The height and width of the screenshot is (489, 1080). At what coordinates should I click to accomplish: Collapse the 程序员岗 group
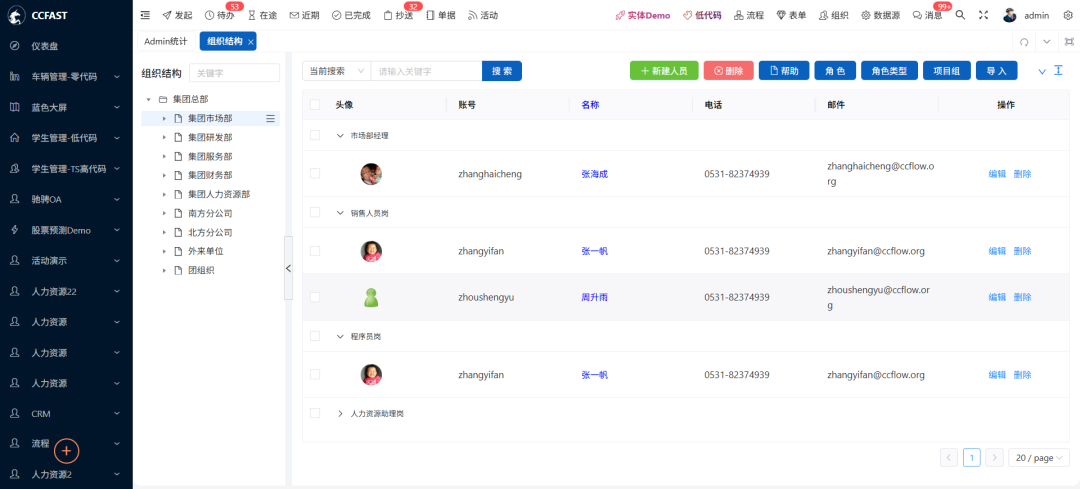(340, 337)
